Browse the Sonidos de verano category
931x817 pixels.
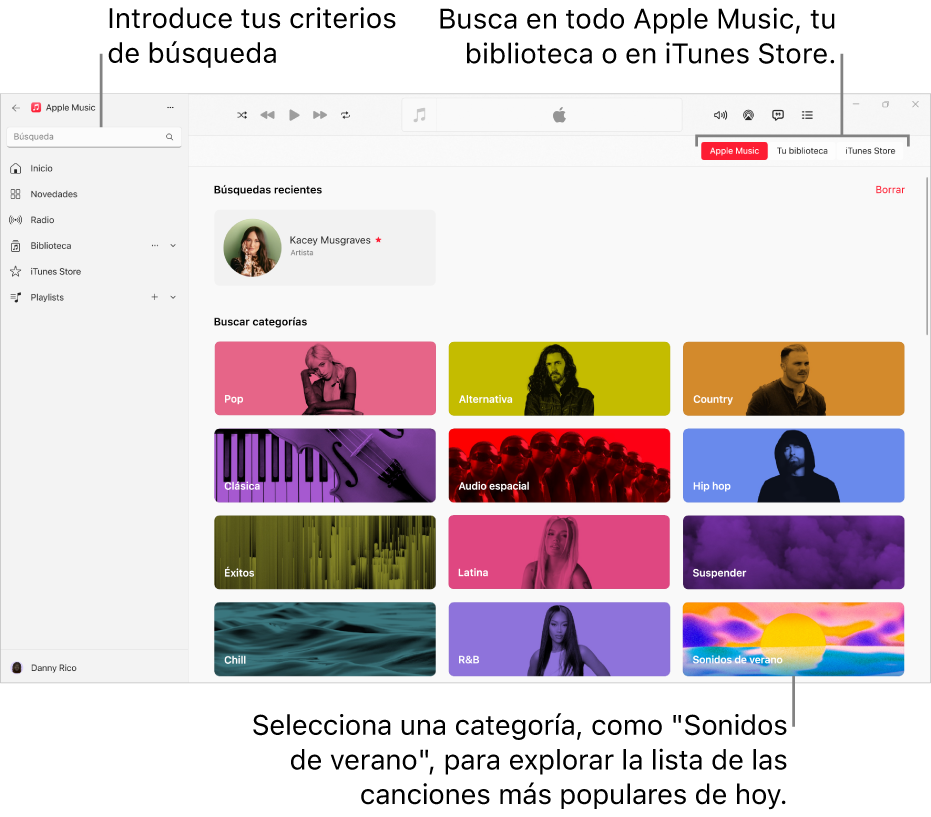coord(793,639)
